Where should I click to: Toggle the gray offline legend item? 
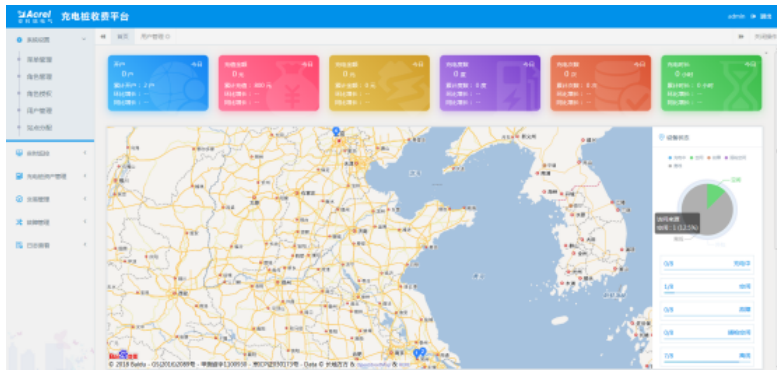pyautogui.click(x=674, y=165)
